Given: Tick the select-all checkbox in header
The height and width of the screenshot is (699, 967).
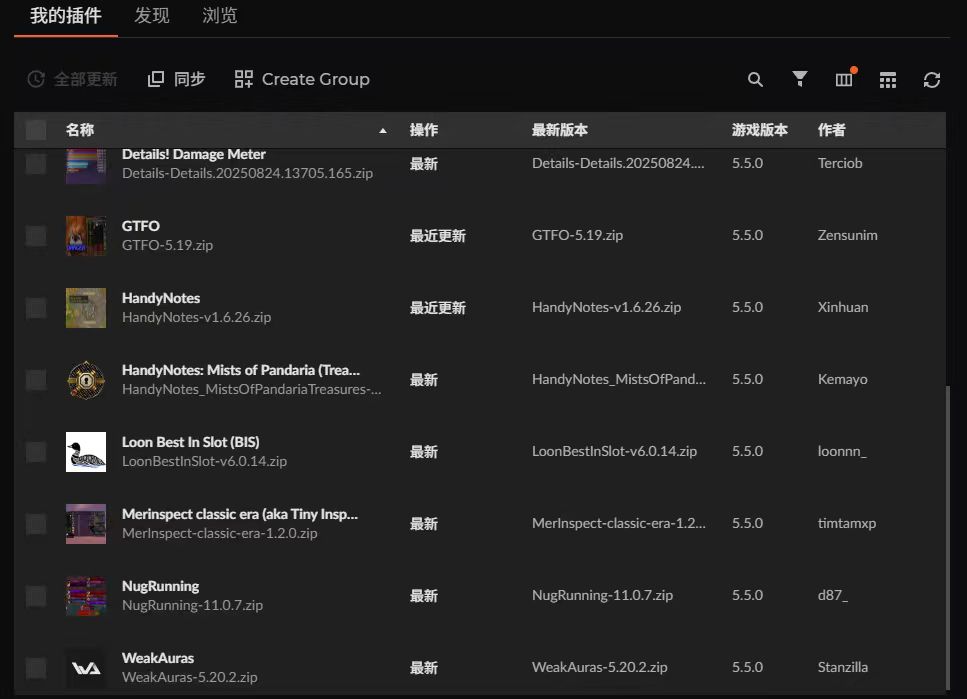Looking at the screenshot, I should 36,130.
